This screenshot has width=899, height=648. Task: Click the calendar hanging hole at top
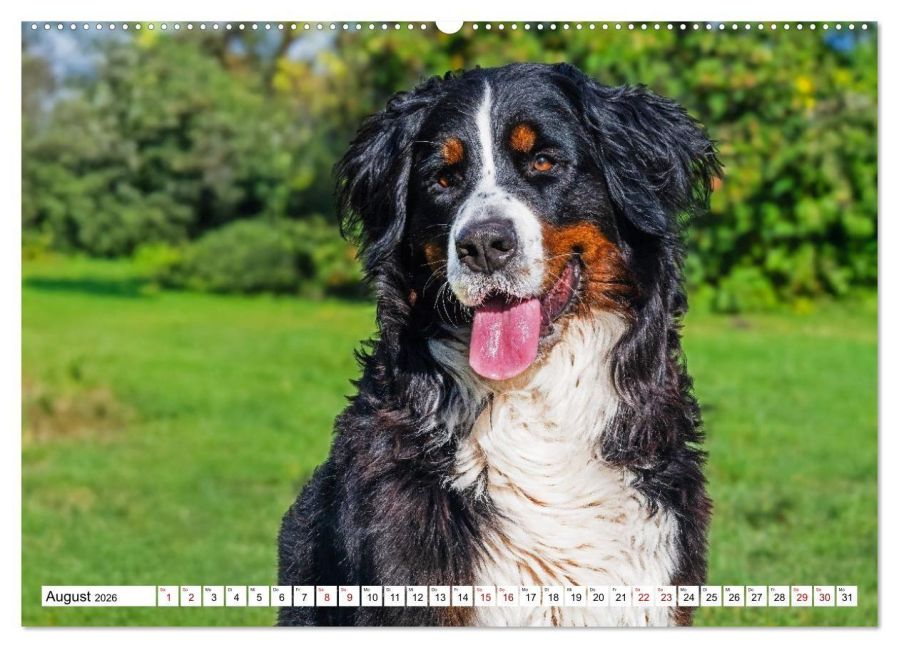coord(450,25)
